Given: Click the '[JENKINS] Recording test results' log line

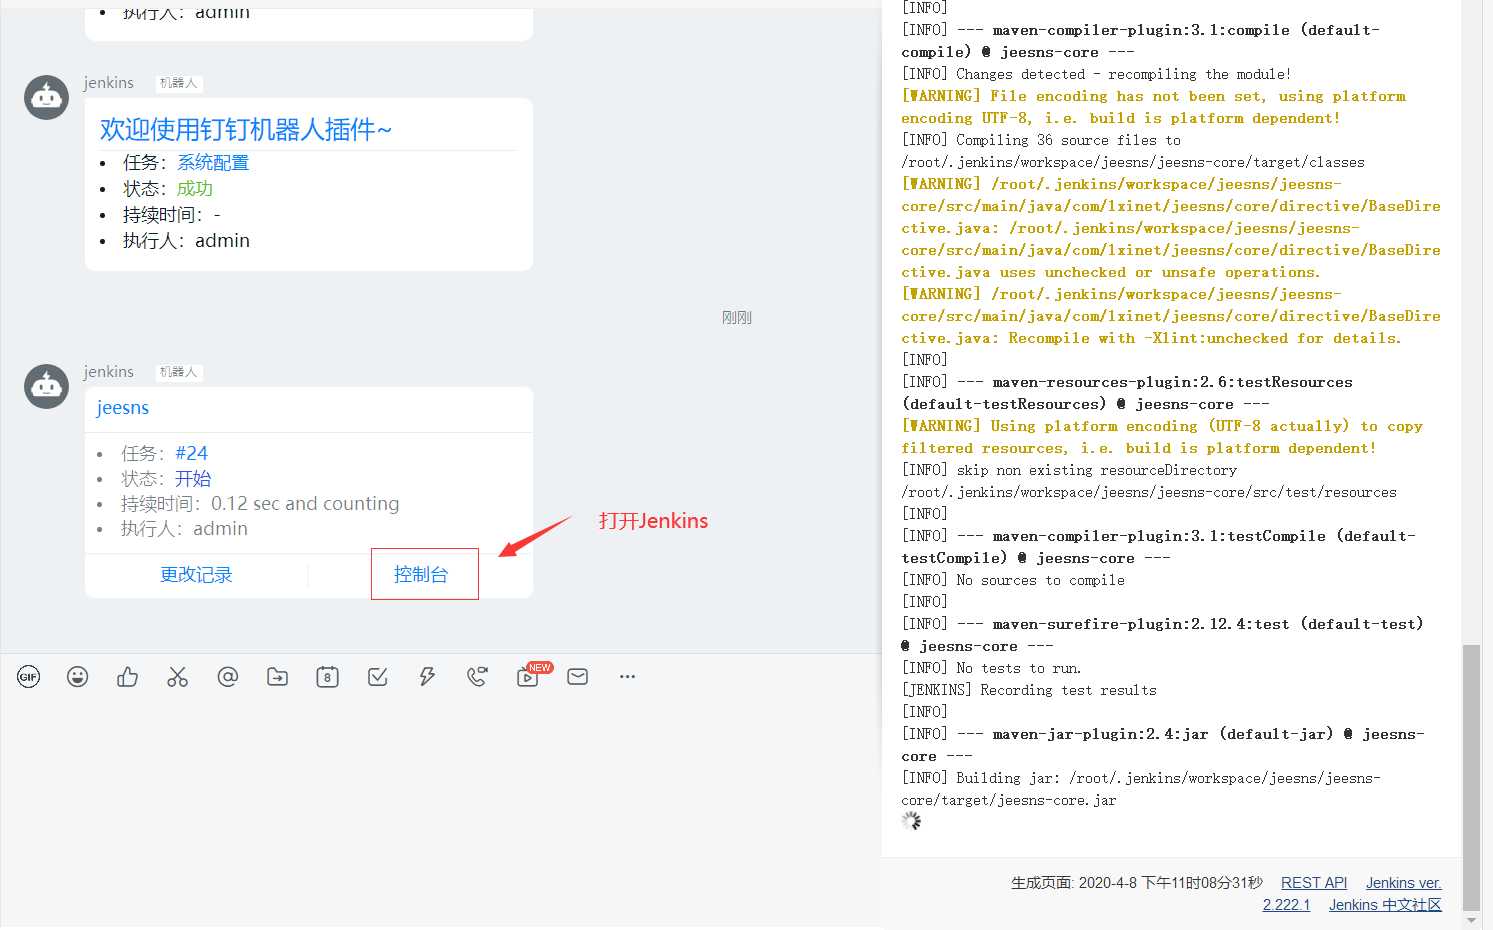Looking at the screenshot, I should [x=1029, y=690].
